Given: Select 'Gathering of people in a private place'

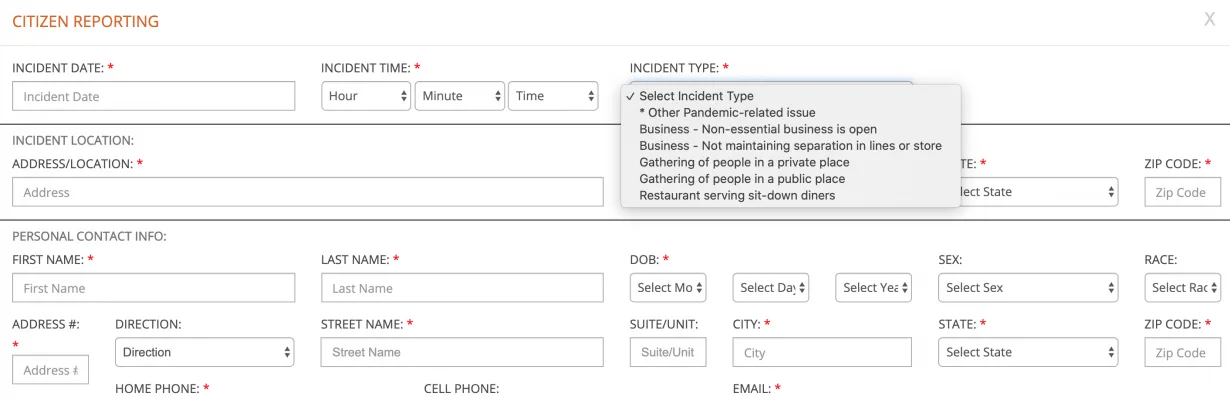Looking at the screenshot, I should (790, 162).
